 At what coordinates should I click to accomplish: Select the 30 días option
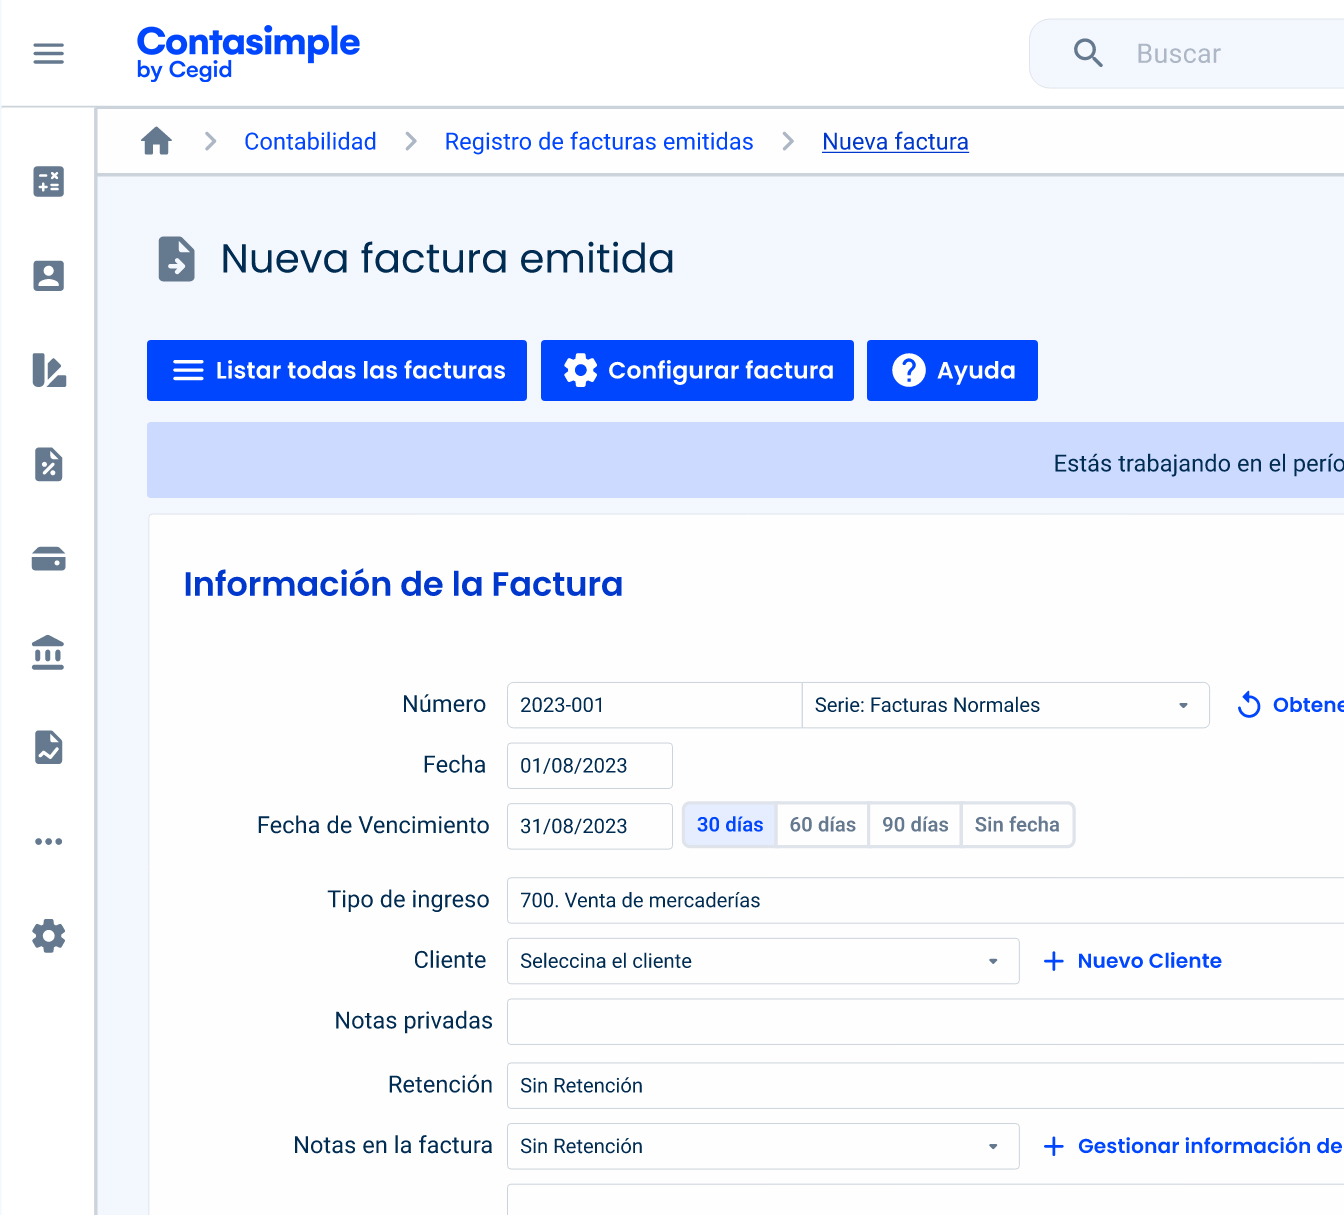(730, 825)
